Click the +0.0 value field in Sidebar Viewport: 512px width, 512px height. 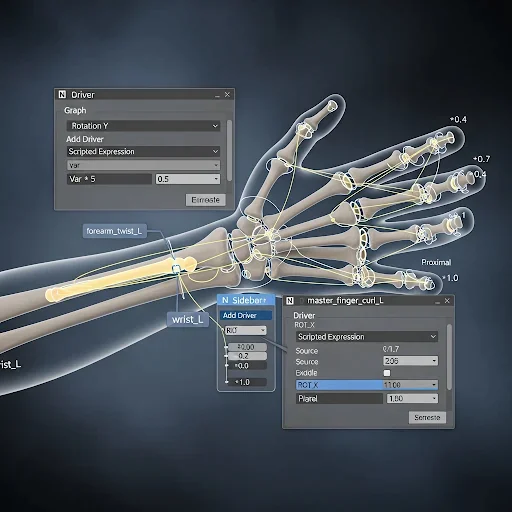coord(247,366)
